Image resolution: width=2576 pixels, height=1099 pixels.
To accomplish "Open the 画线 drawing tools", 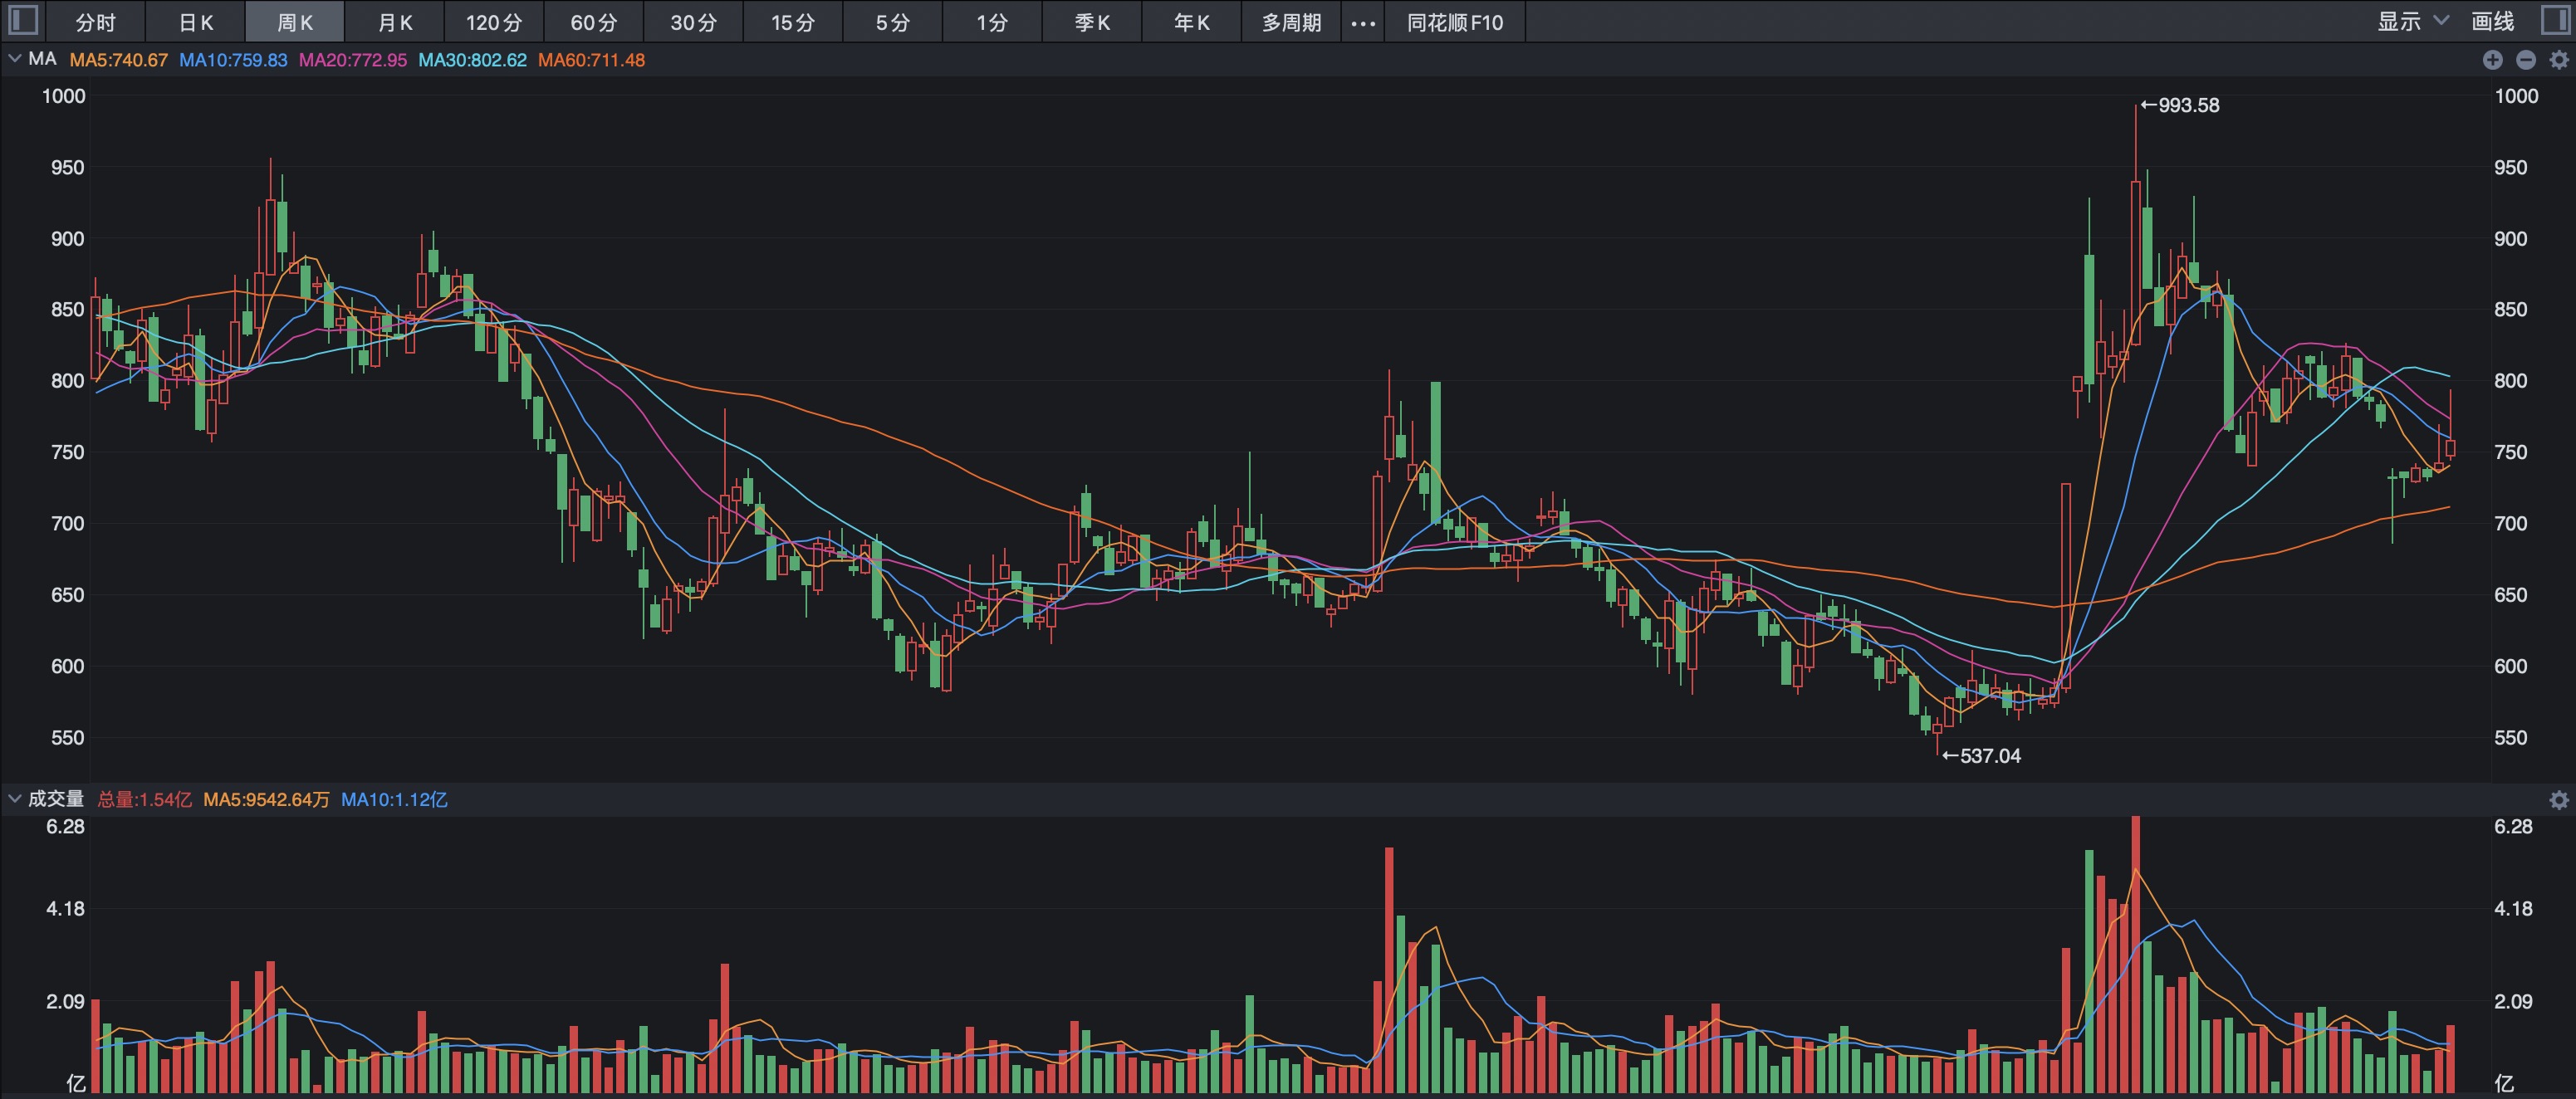I will pyautogui.click(x=2492, y=21).
